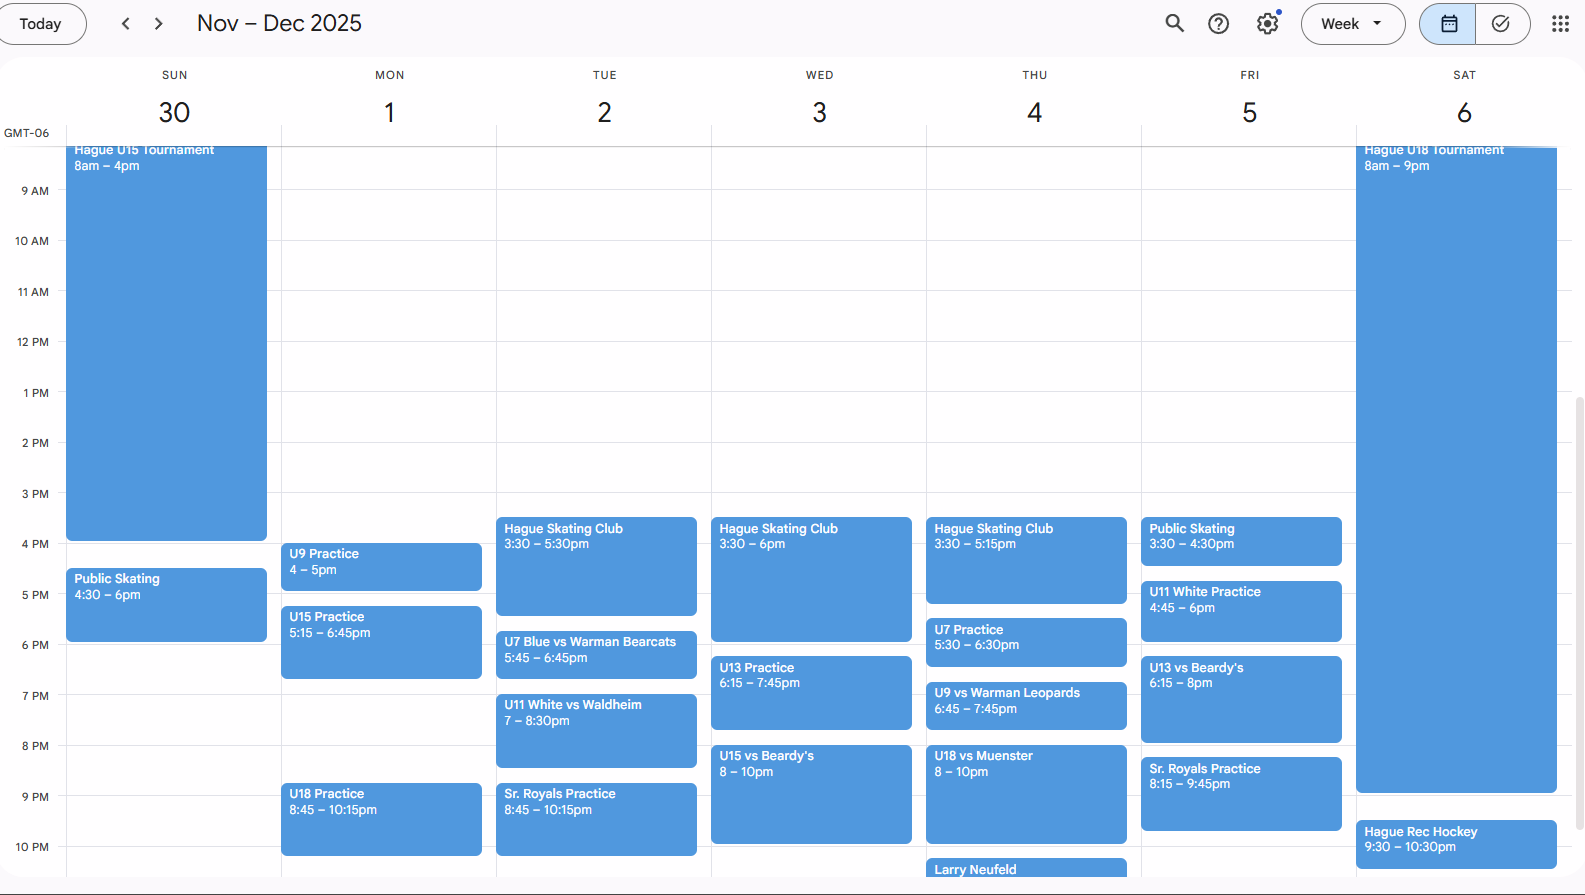The image size is (1585, 895).
Task: Advance to the next week
Action: [x=158, y=24]
